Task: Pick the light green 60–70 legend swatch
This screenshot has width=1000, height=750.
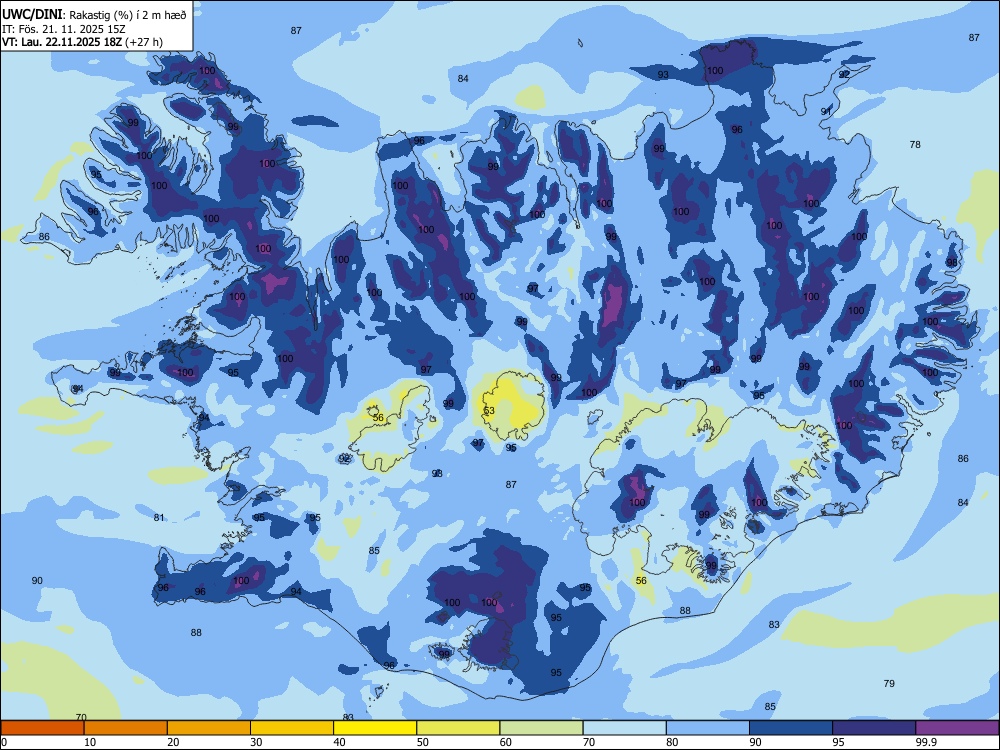Action: 541,728
